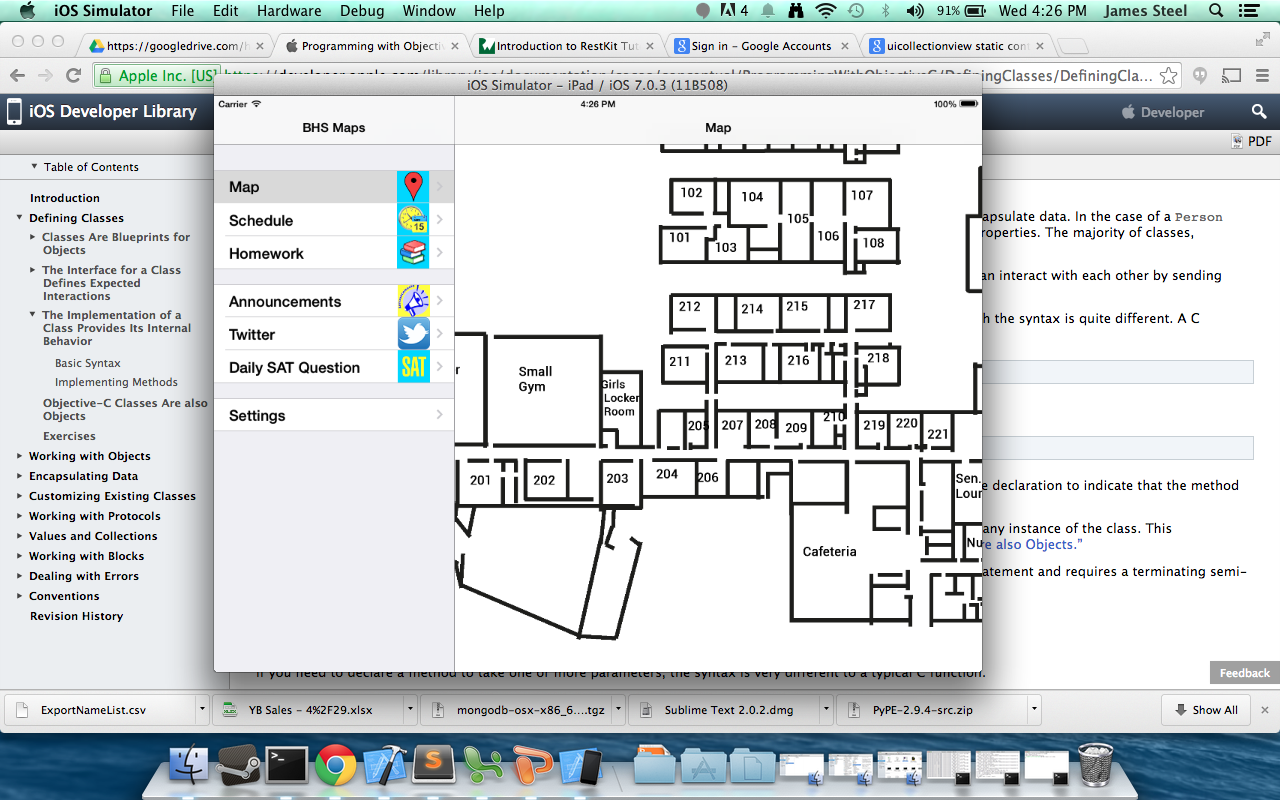Viewport: 1280px width, 800px height.
Task: Open the Map row in BHS Maps
Action: click(334, 187)
